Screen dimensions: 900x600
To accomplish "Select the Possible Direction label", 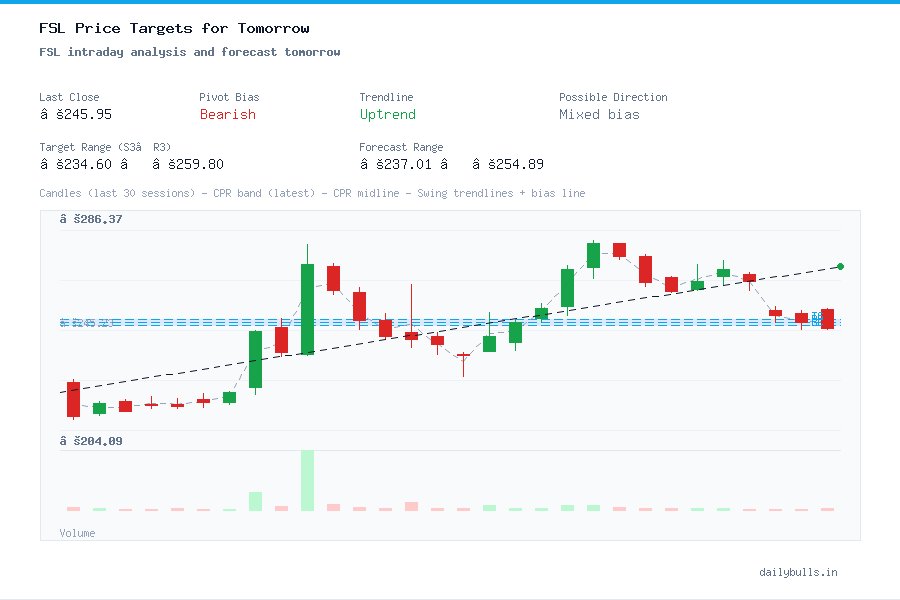I will tap(613, 97).
